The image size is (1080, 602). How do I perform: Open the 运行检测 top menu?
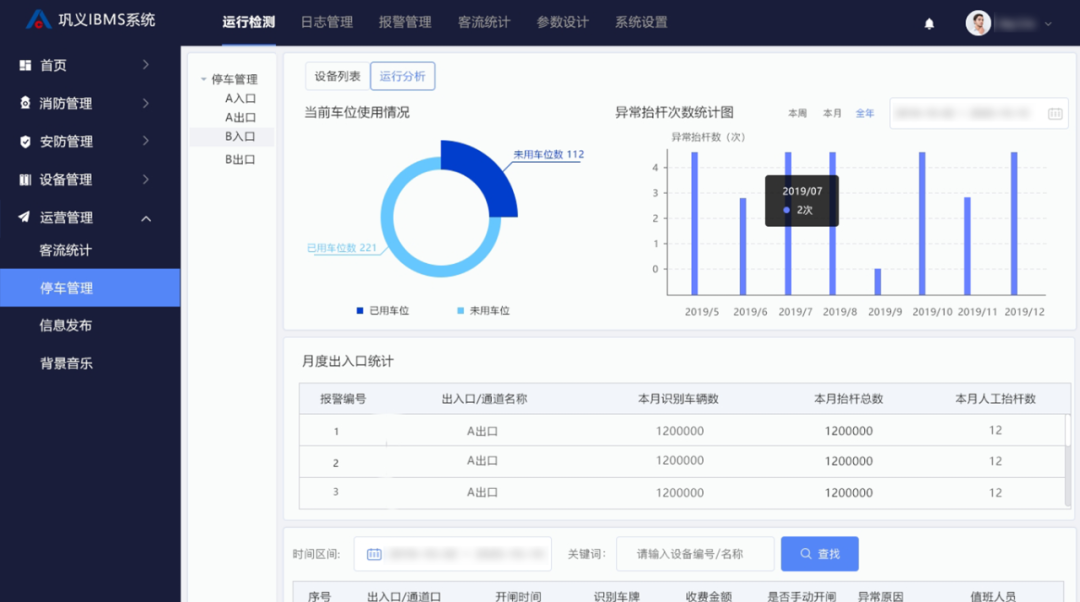(249, 22)
